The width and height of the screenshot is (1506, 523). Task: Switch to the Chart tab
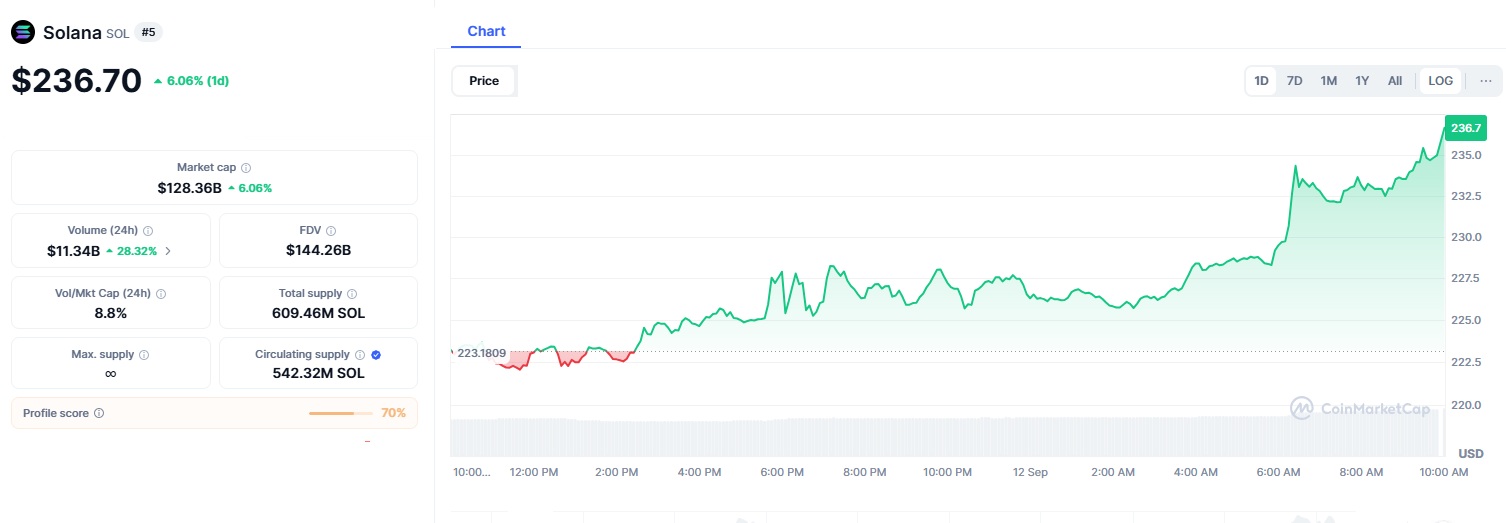[486, 31]
